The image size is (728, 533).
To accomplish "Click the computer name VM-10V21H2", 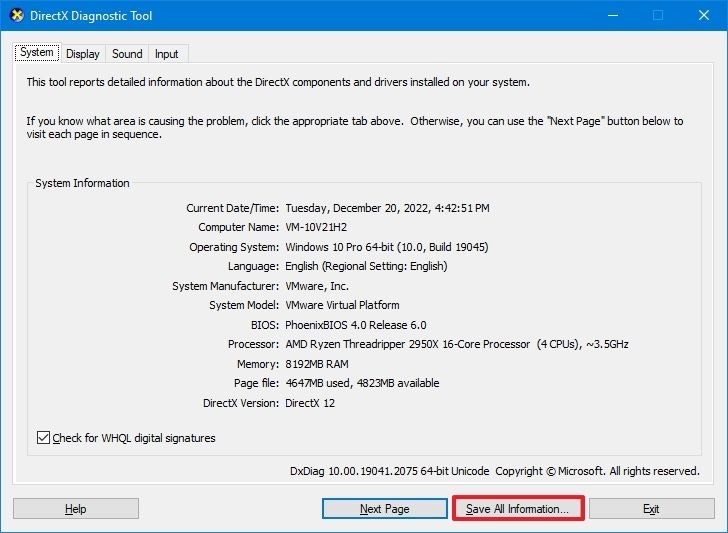I will click(x=323, y=227).
